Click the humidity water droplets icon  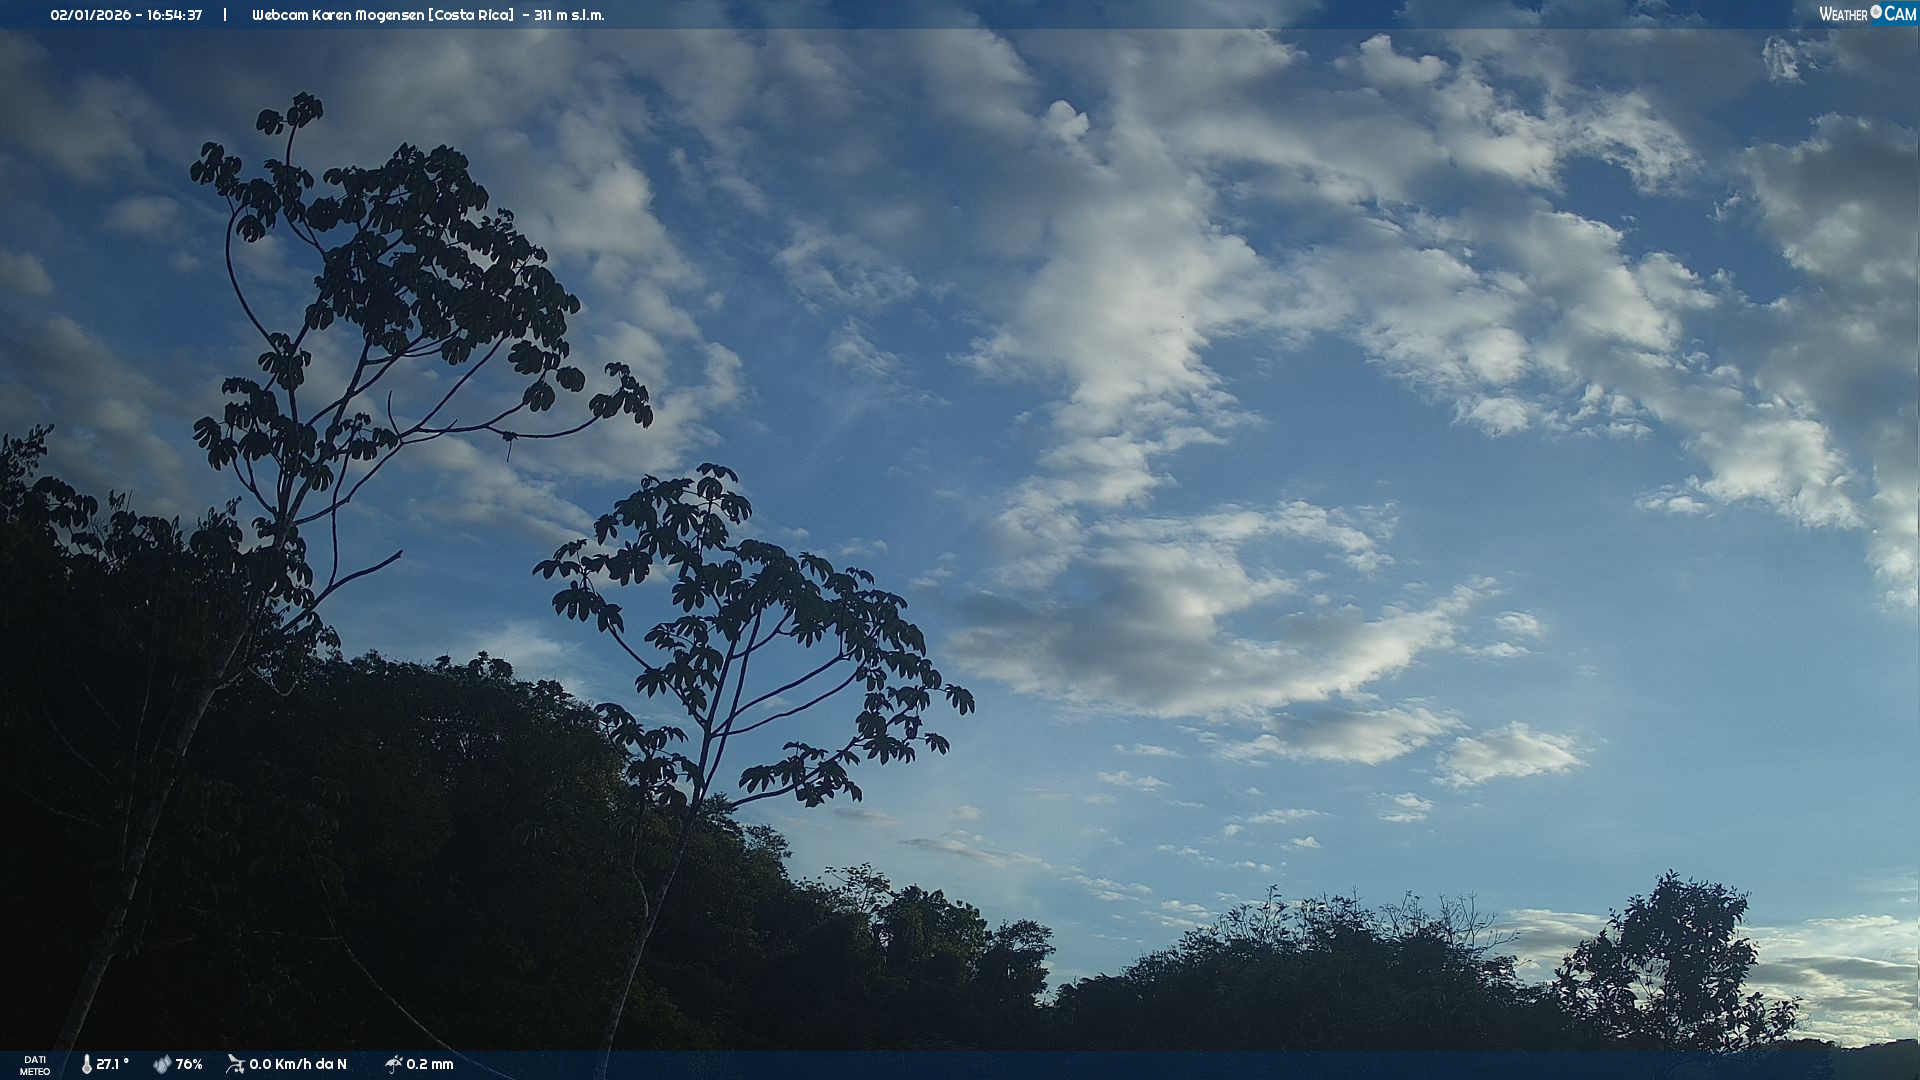(162, 1064)
